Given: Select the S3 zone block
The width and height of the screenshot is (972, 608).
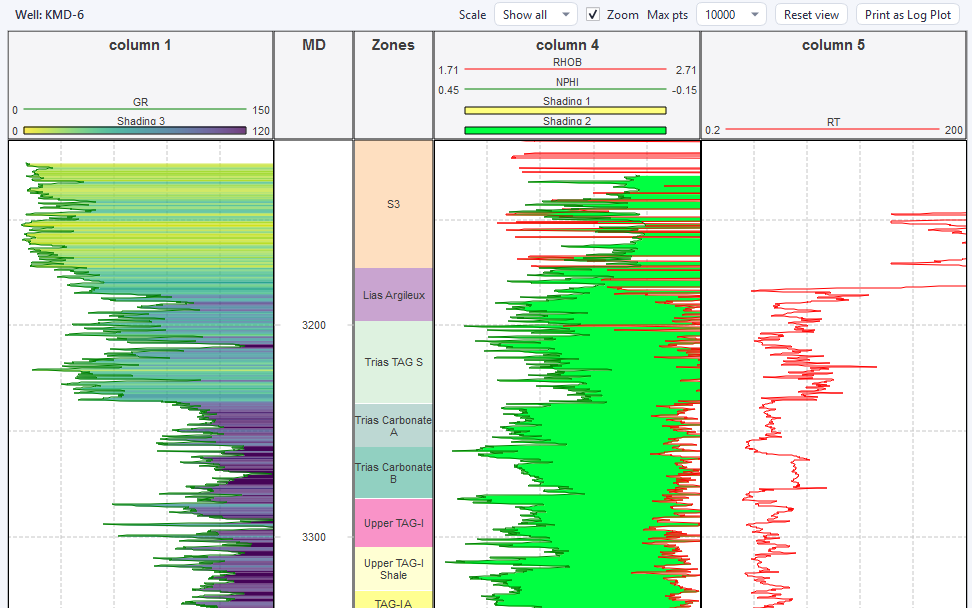Looking at the screenshot, I should (393, 204).
